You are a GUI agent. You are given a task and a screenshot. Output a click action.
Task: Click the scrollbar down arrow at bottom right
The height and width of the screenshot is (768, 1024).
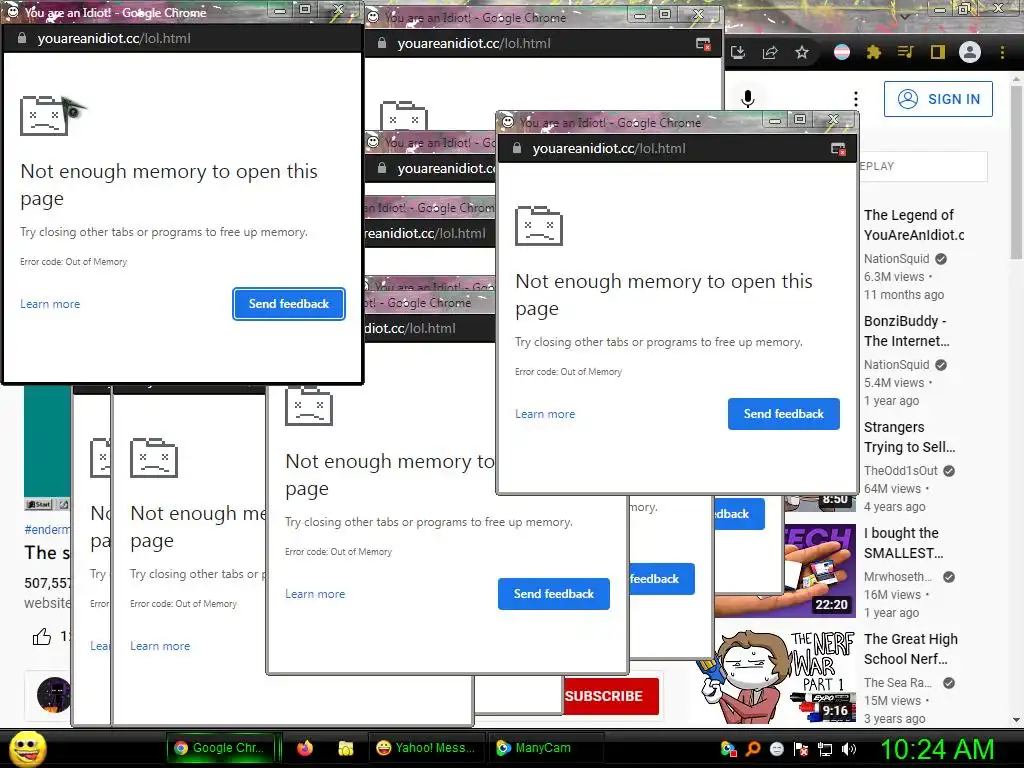[1016, 720]
